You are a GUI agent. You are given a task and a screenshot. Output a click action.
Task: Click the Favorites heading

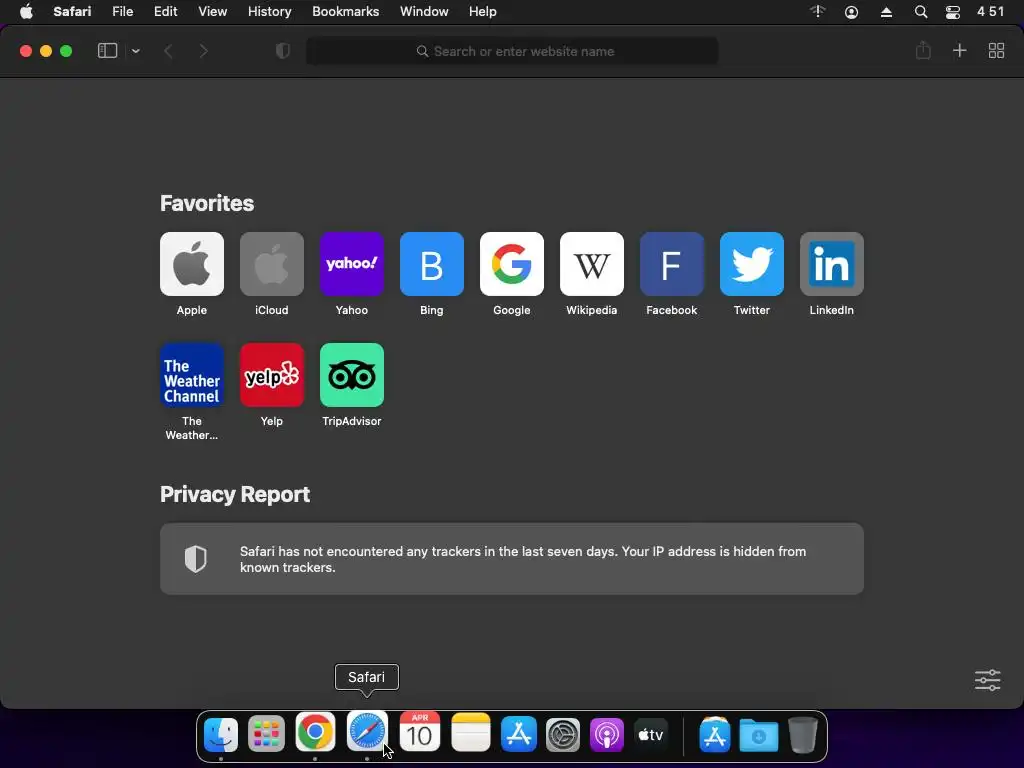tap(207, 203)
